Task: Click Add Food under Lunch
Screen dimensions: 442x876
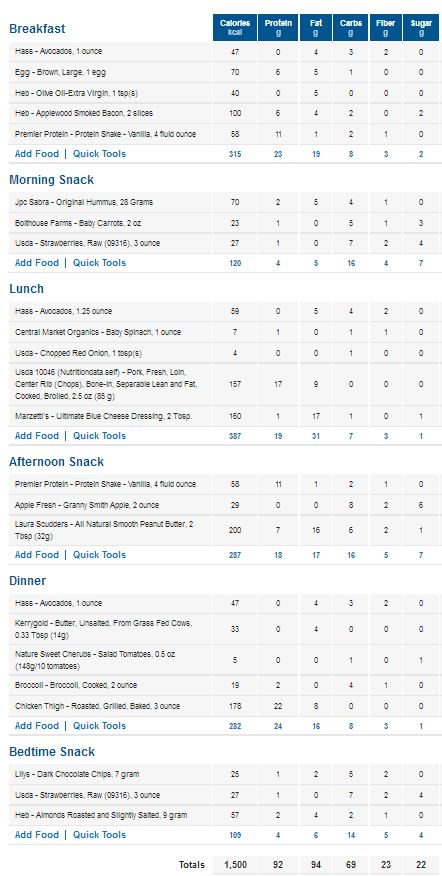Action: tap(36, 436)
